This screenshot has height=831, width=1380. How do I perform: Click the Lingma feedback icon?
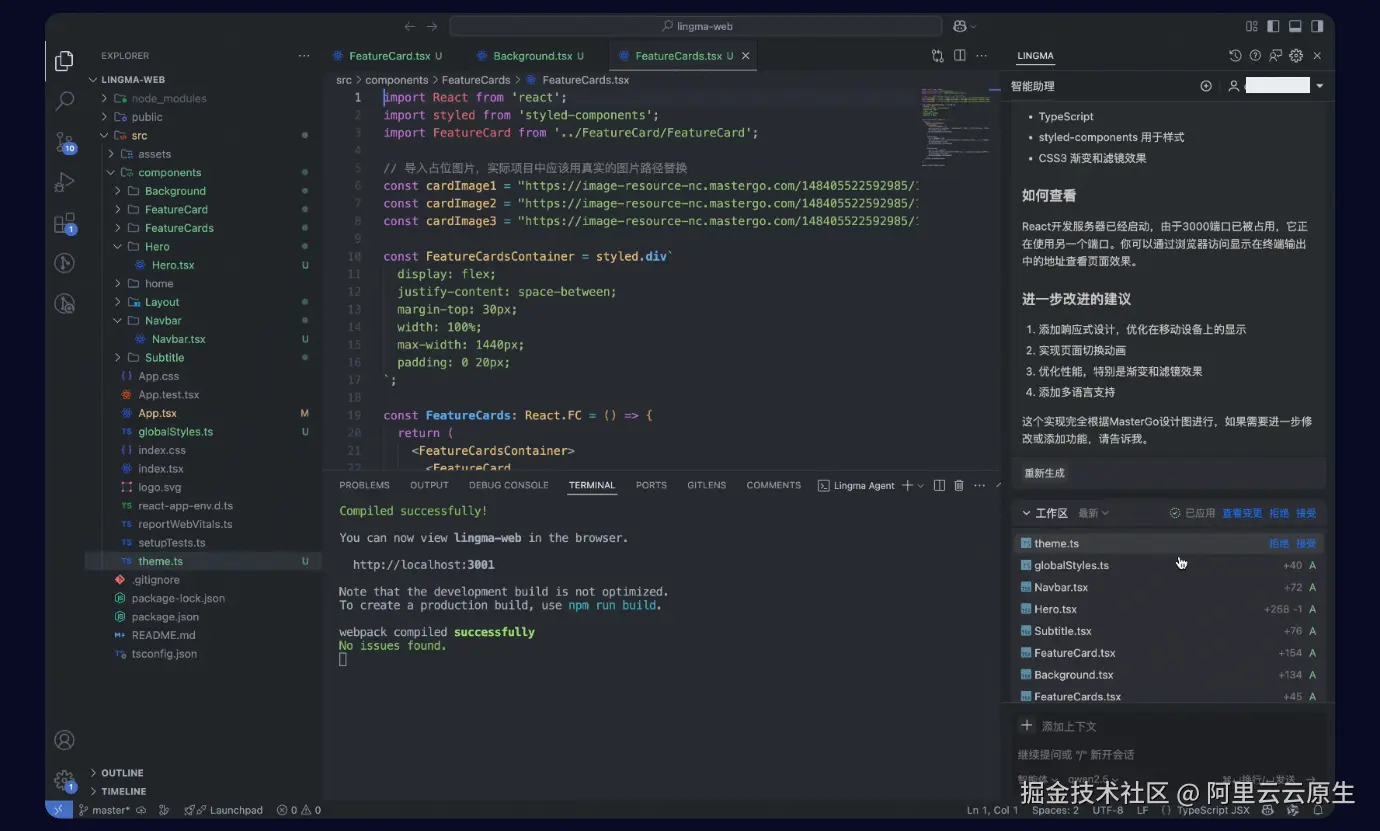1276,56
